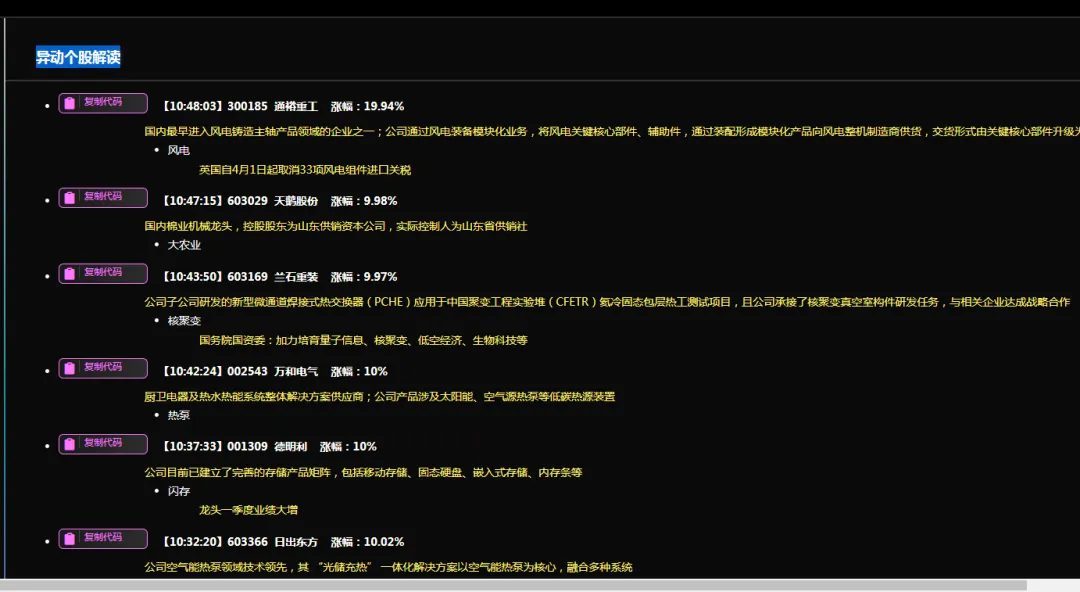
Task: Click the timestamp 【10:42:24】
Action: [x=191, y=371]
